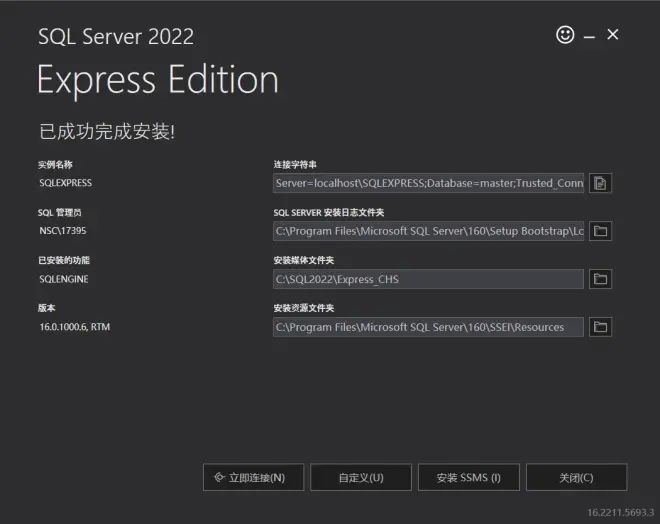Select the Setup Bootstrap log path field

click(428, 231)
